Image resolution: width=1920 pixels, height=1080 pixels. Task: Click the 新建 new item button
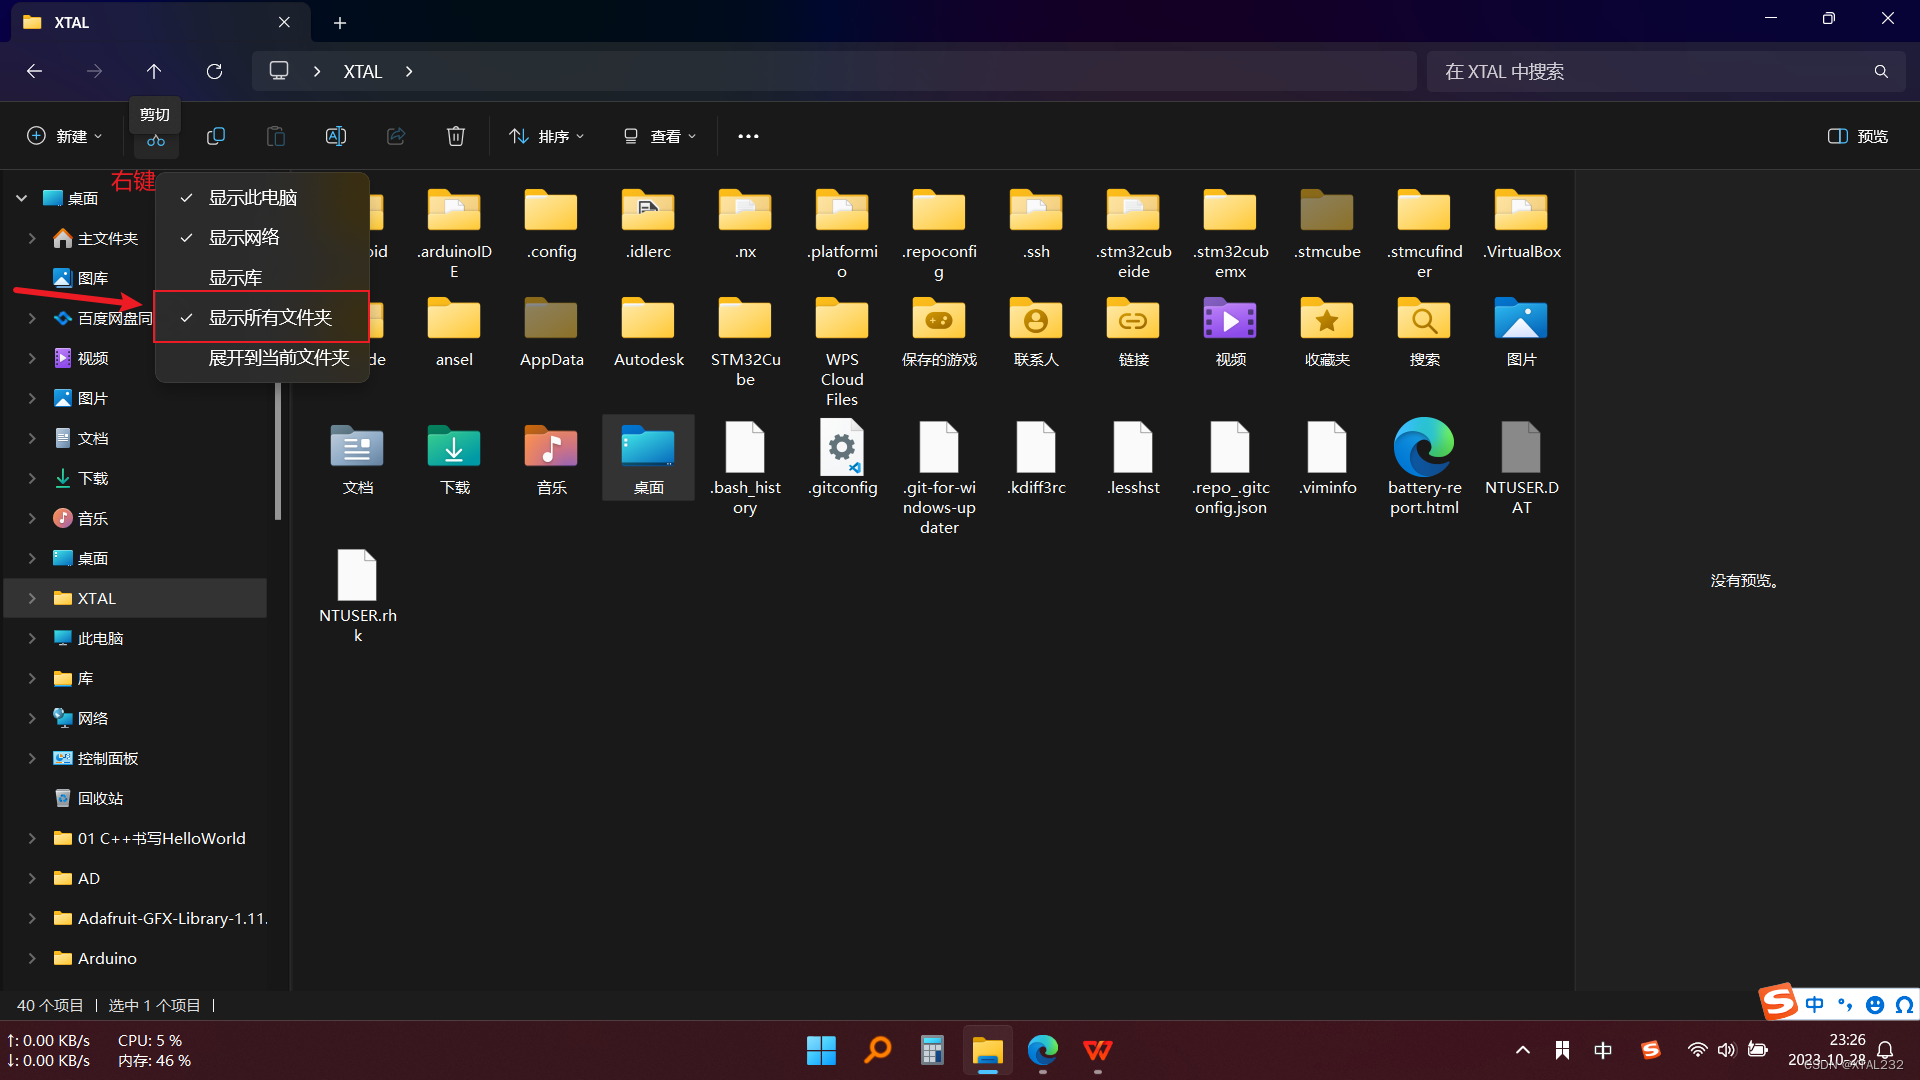click(x=65, y=136)
